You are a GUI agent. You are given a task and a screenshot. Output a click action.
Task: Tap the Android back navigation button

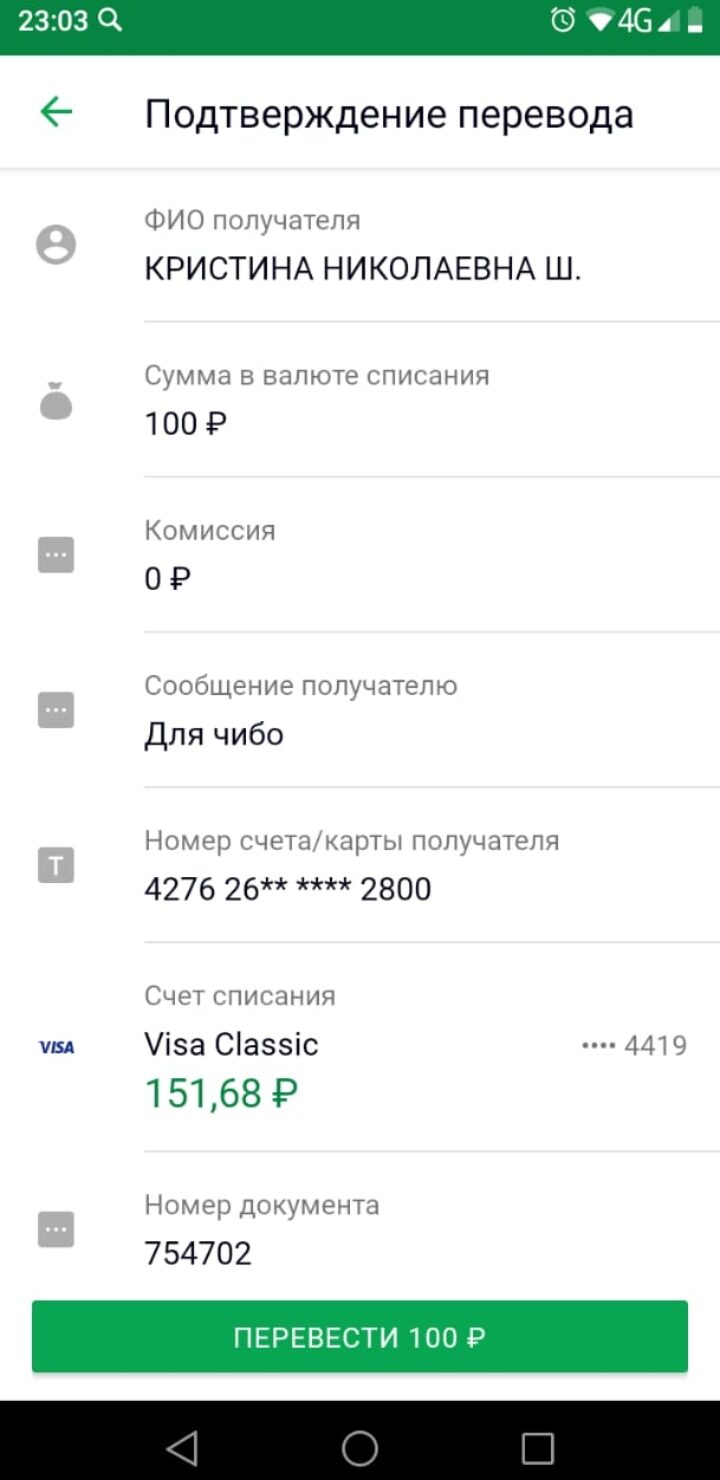point(182,1447)
